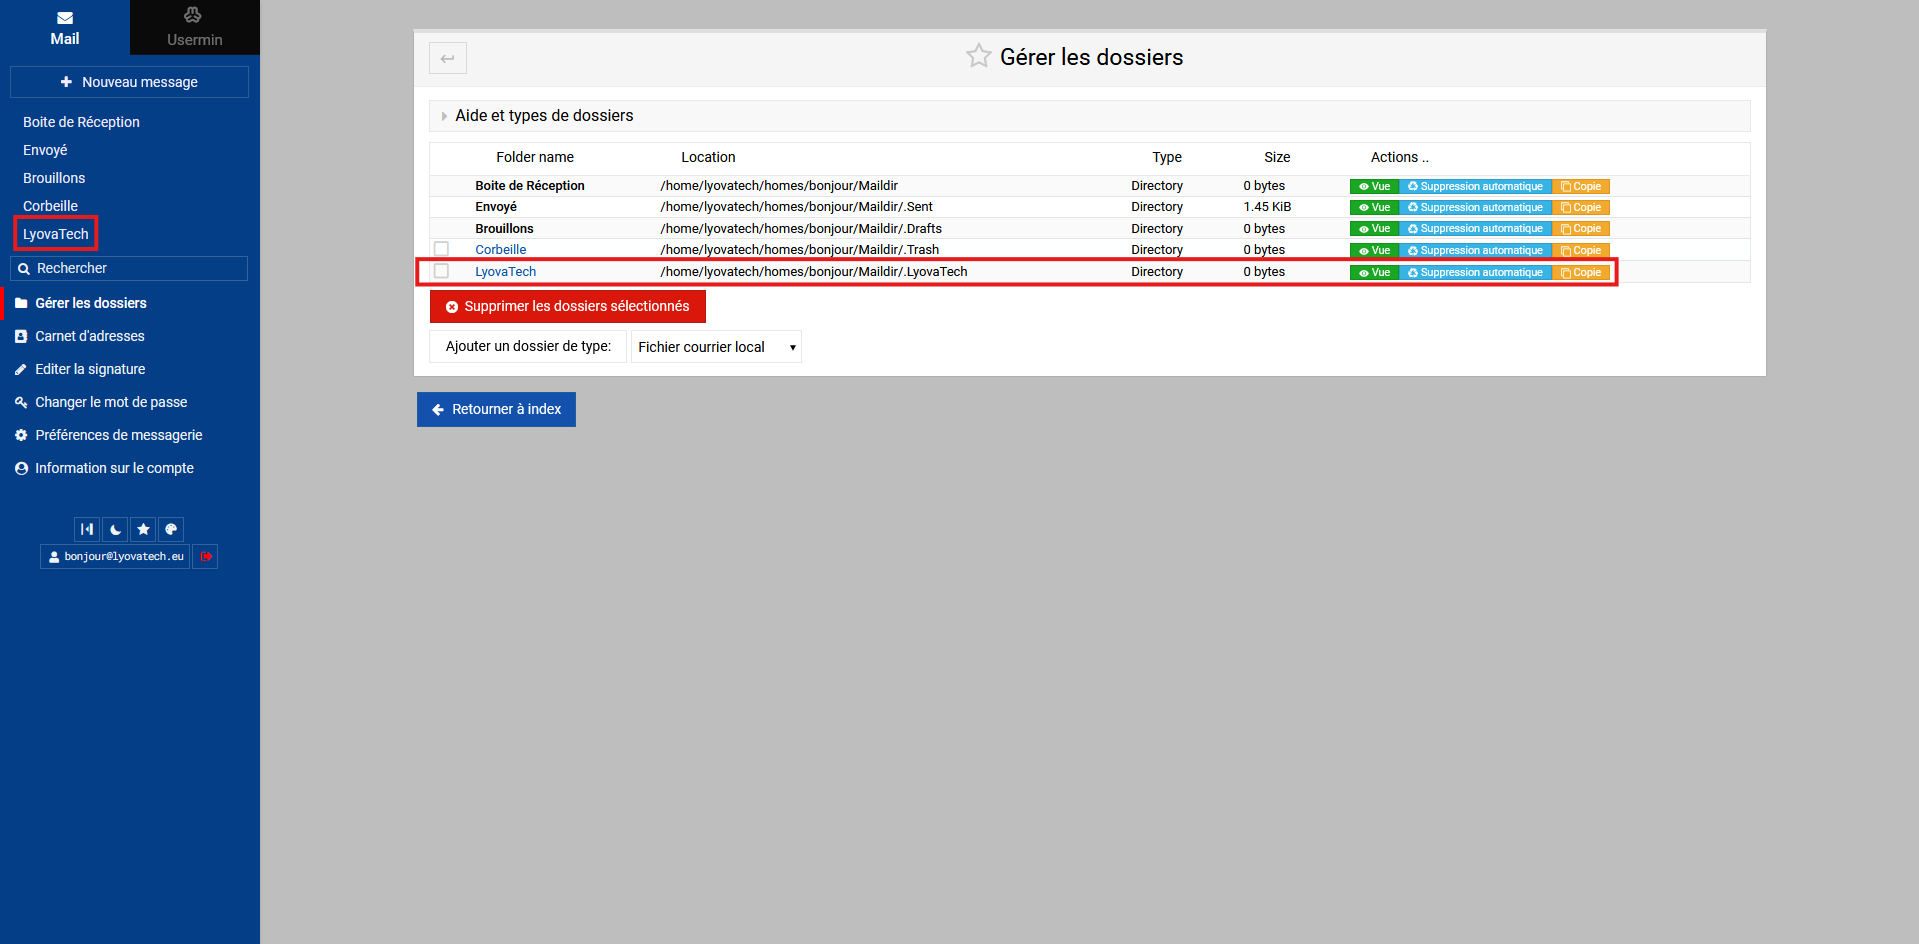The width and height of the screenshot is (1919, 944).
Task: Click the star favorites icon in the sidebar
Action: (x=143, y=529)
